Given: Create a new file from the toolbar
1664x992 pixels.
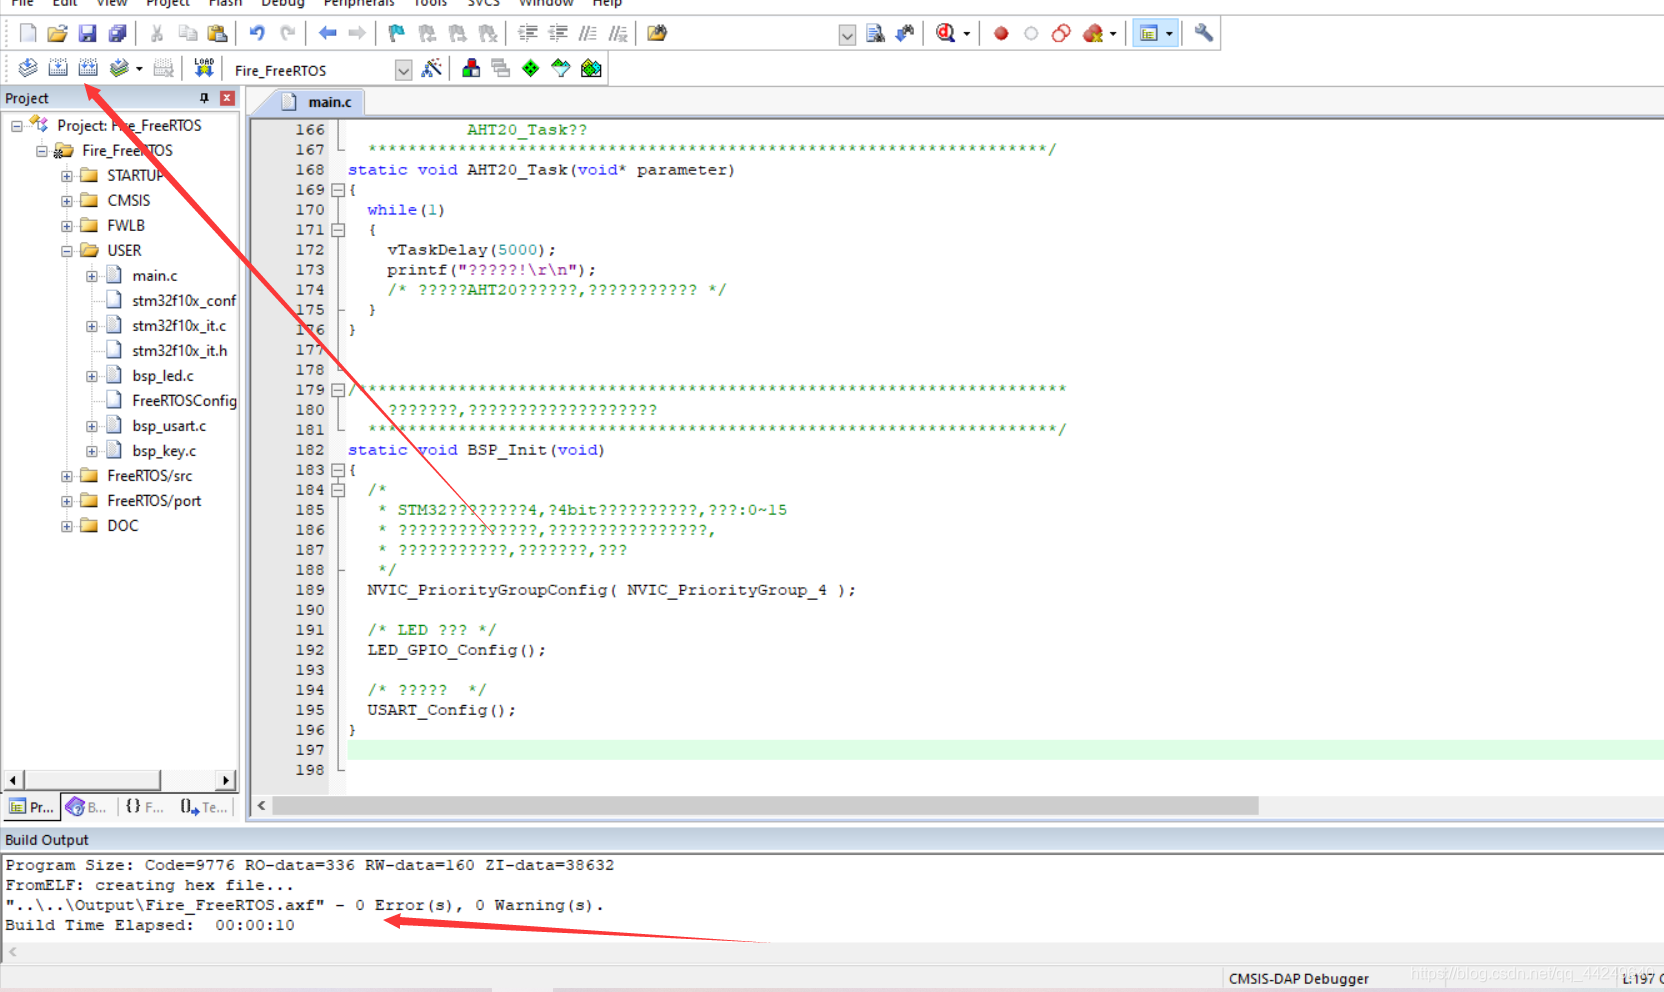Looking at the screenshot, I should [28, 33].
